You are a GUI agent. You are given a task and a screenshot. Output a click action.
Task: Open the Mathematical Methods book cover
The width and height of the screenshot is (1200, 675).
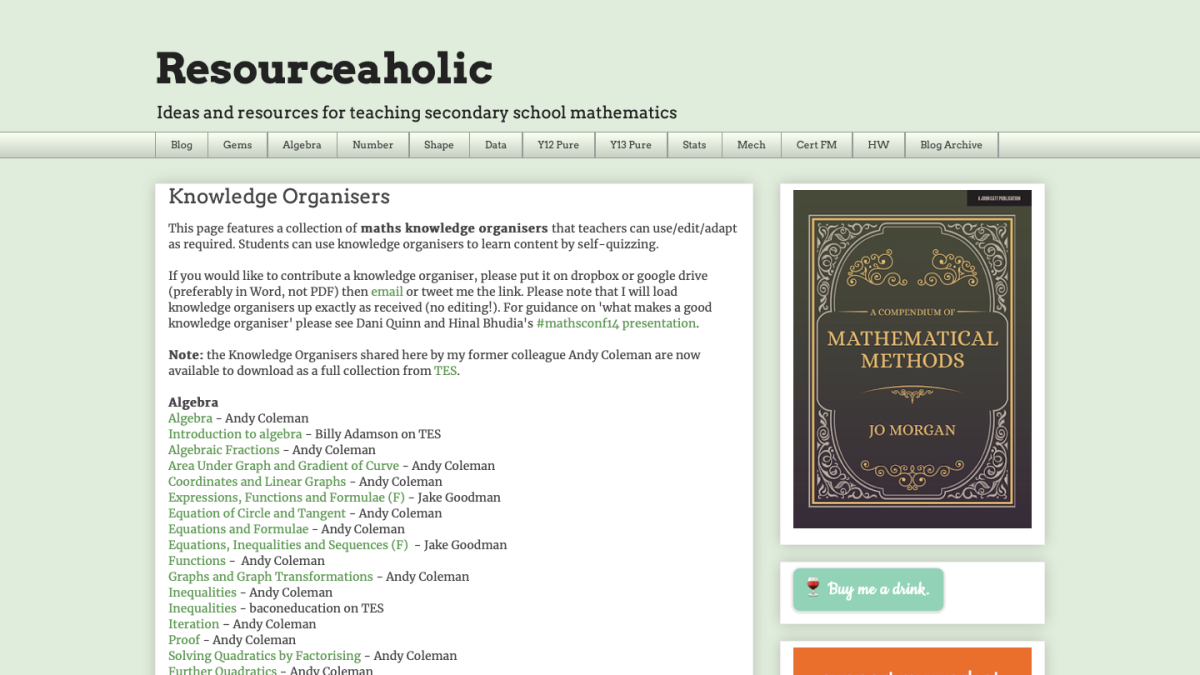click(x=911, y=359)
